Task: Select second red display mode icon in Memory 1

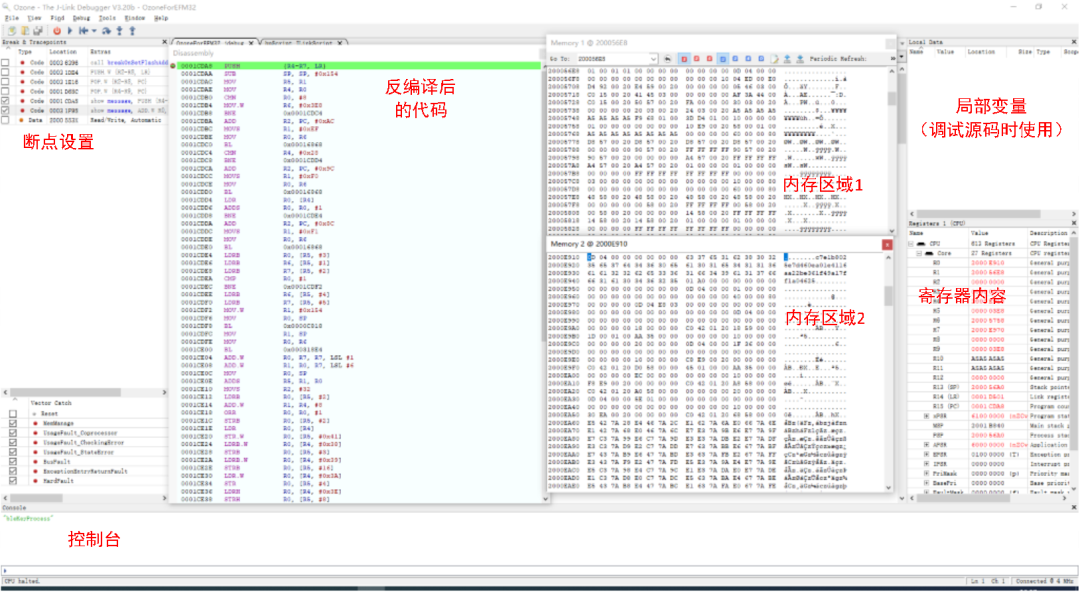Action: [696, 59]
